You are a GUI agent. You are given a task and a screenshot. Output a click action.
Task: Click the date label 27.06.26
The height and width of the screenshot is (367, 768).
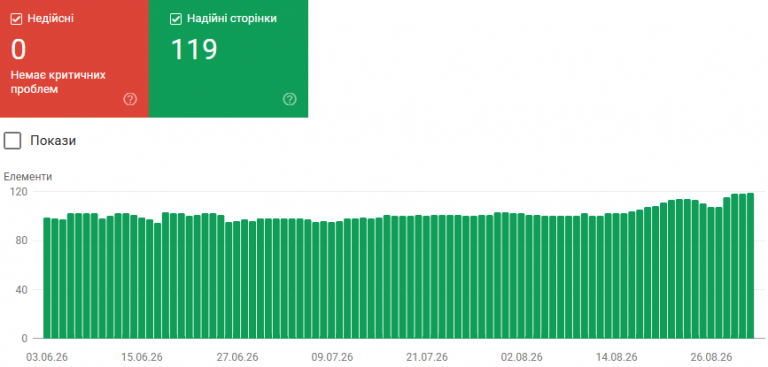click(238, 357)
